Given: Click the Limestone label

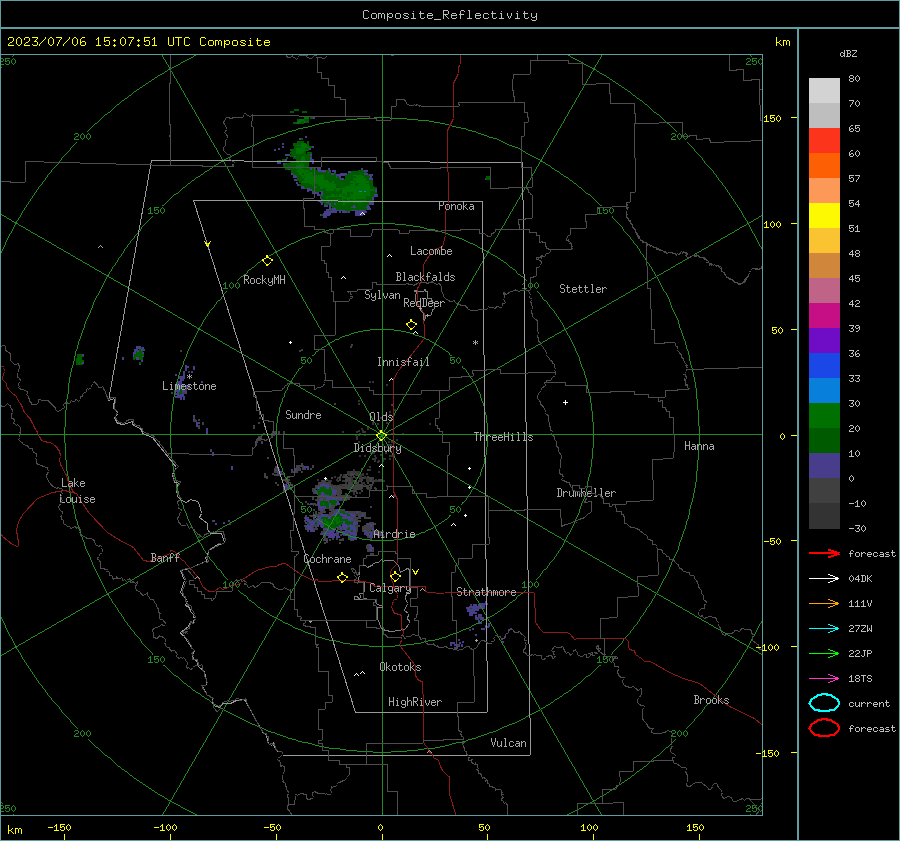Looking at the screenshot, I should (189, 386).
